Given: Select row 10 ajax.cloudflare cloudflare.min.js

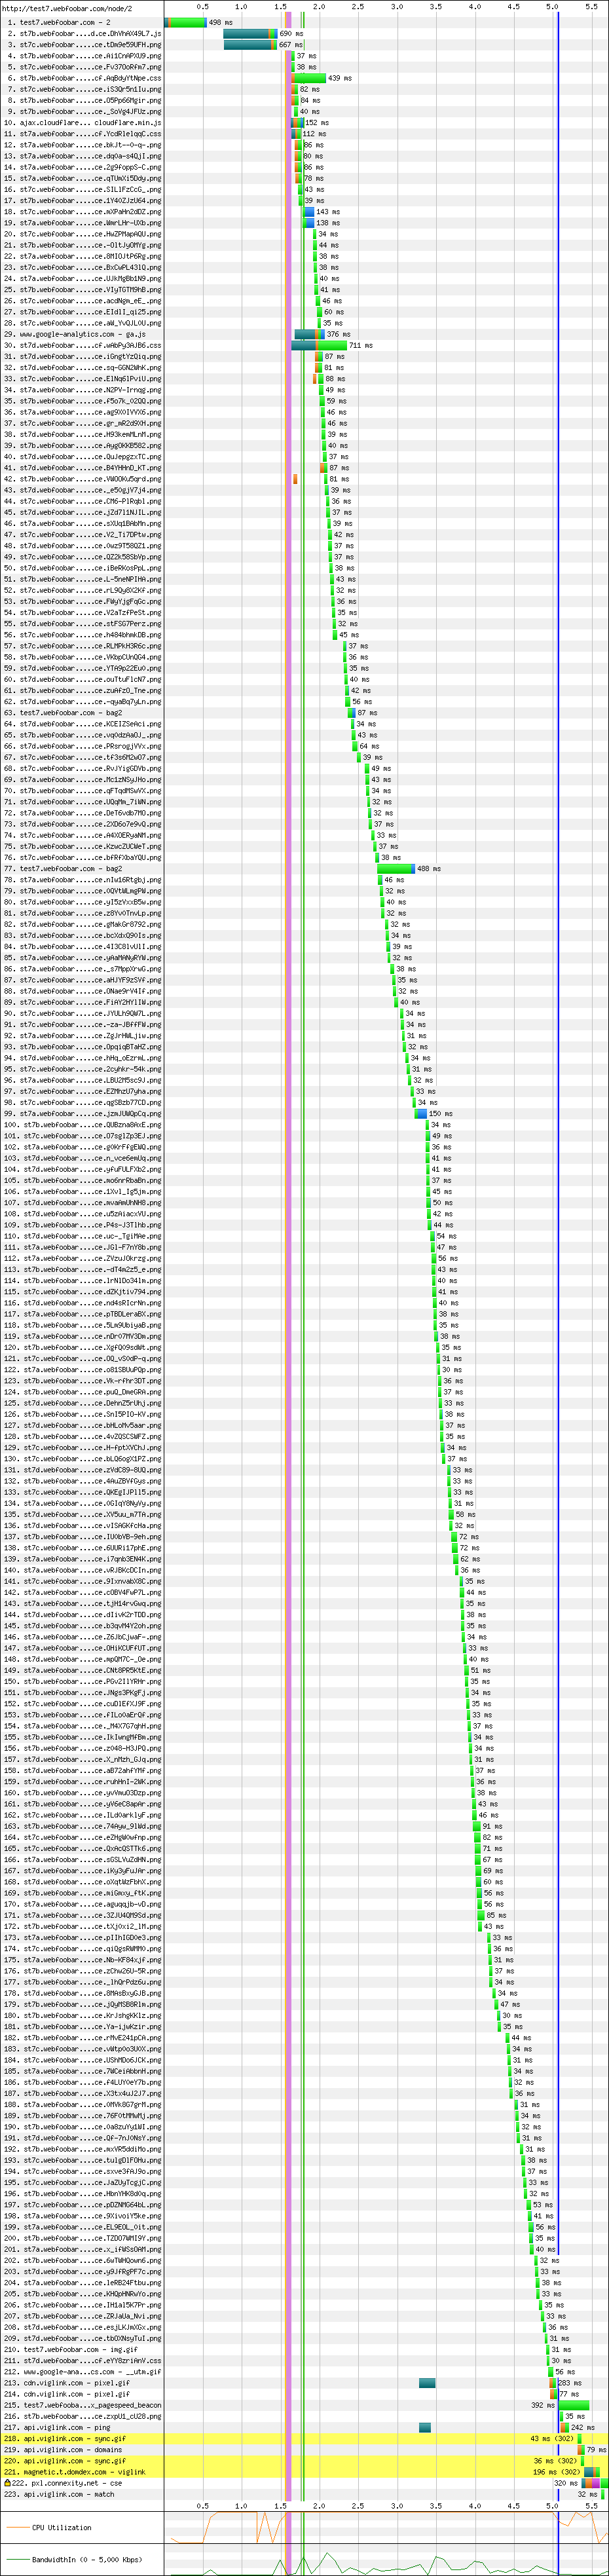Looking at the screenshot, I should click(82, 122).
